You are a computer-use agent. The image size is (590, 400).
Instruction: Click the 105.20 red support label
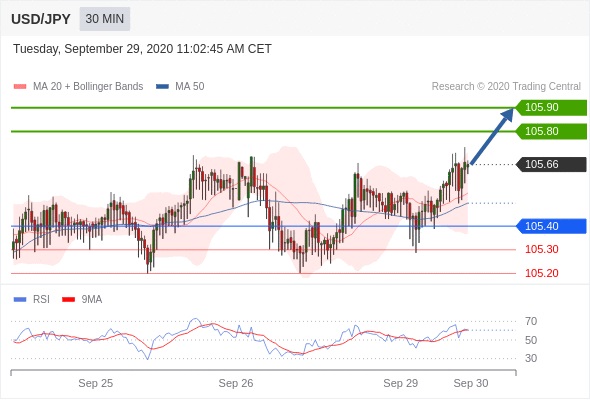tap(541, 273)
